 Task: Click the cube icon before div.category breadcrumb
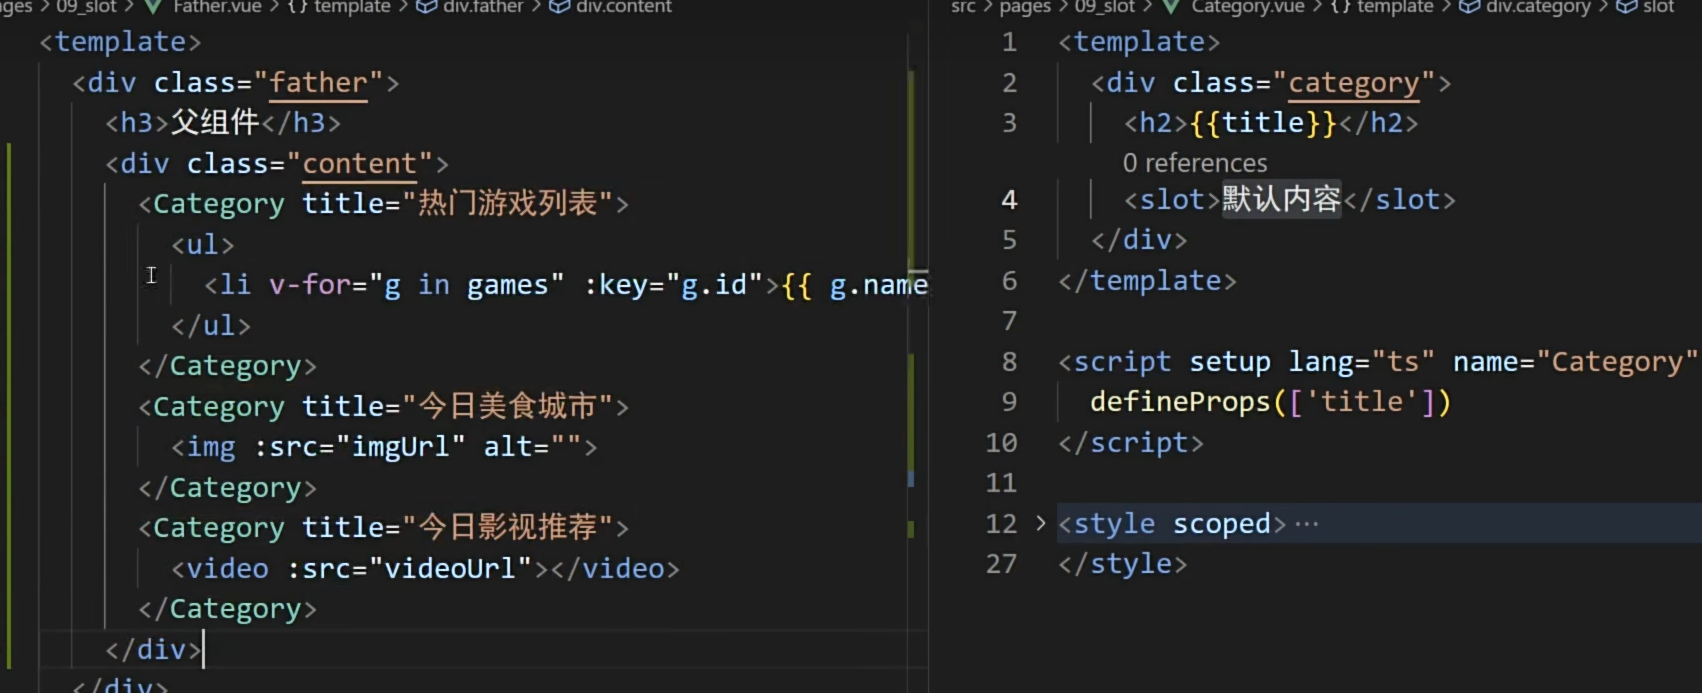[1469, 7]
